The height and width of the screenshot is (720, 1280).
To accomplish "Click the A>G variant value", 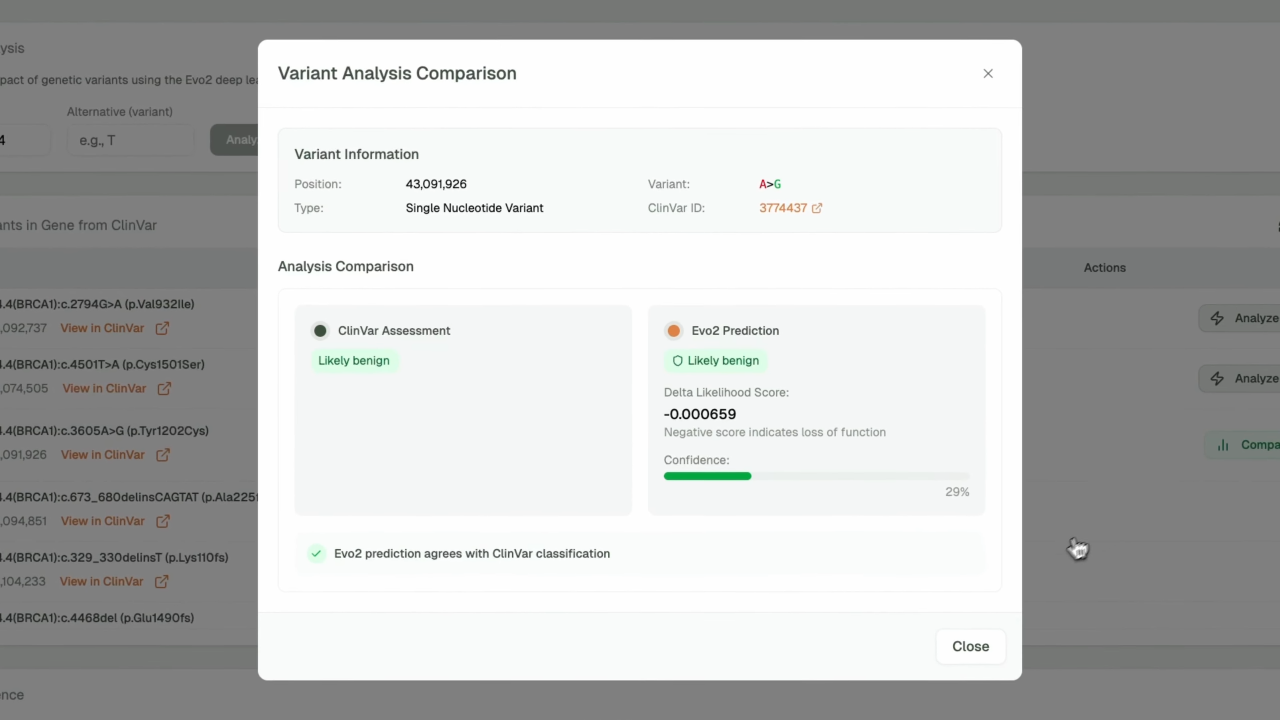I will click(x=770, y=184).
